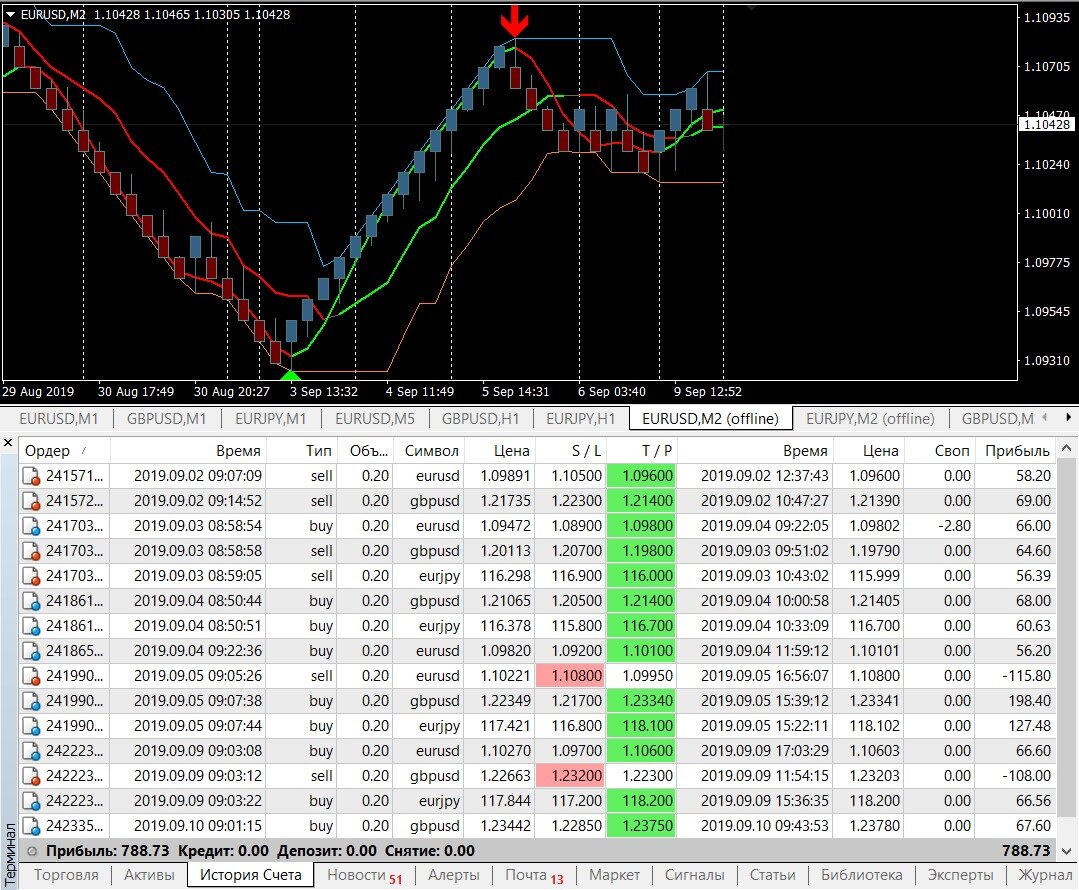1079x890 pixels.
Task: Click the chart symbol dropdown triangle near EURUSD,M2
Action: (10, 14)
